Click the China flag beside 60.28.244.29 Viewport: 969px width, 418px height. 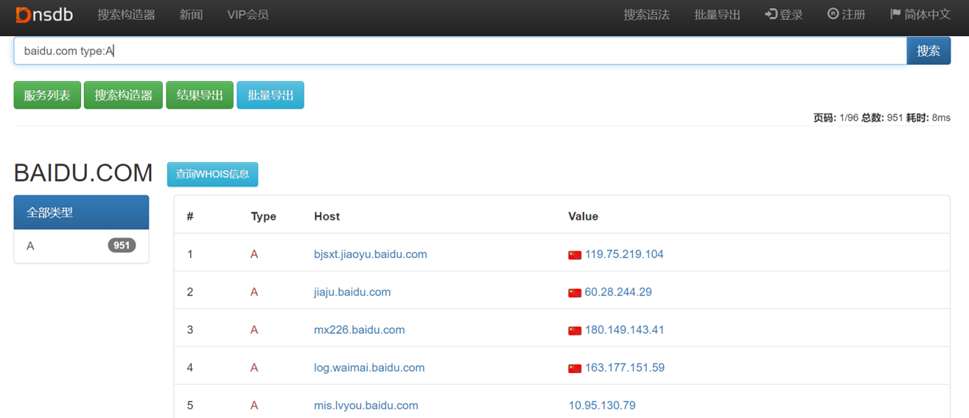(x=575, y=292)
